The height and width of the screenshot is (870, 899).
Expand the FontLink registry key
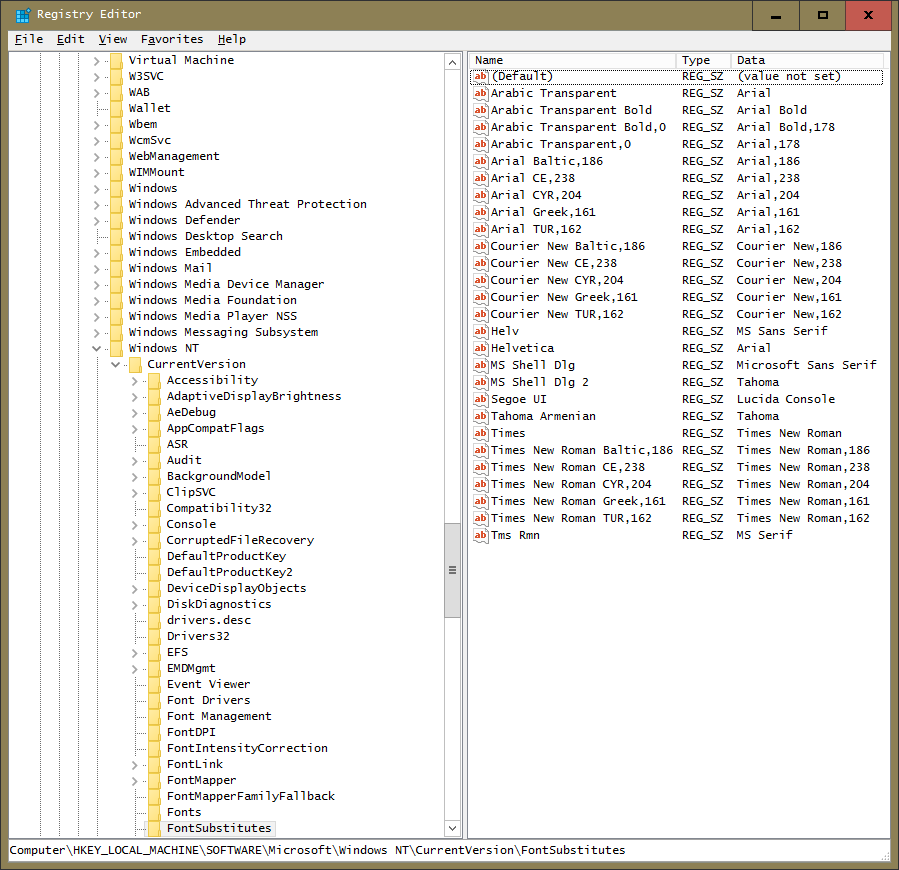135,764
